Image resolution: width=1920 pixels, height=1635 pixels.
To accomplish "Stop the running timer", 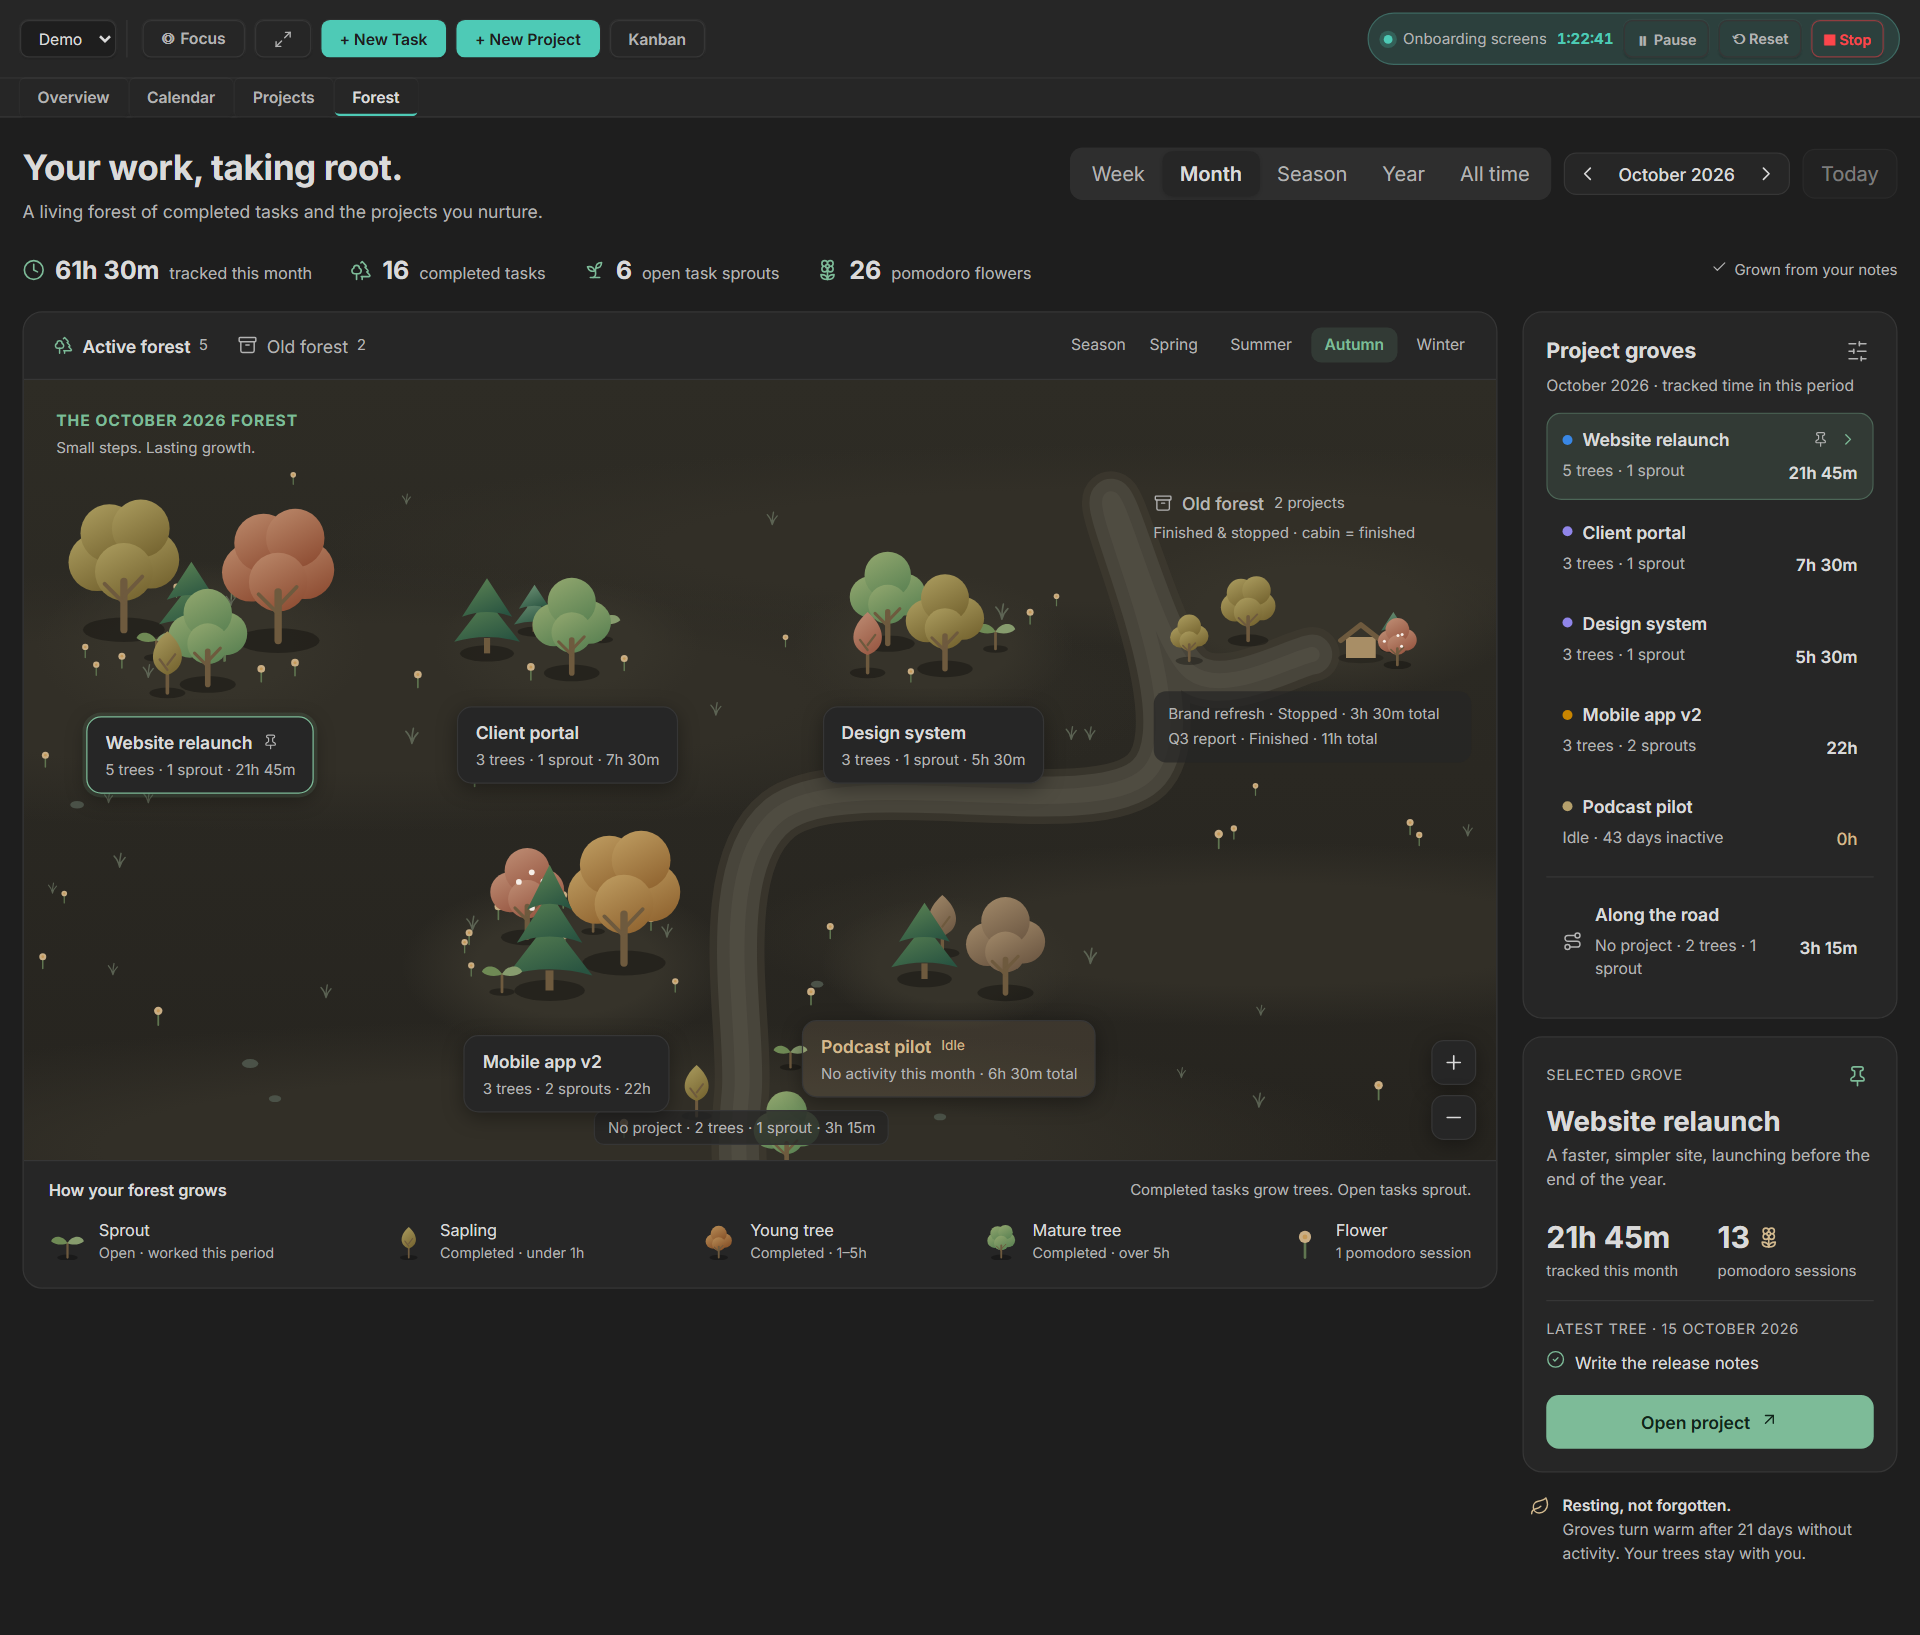I will 1847,40.
